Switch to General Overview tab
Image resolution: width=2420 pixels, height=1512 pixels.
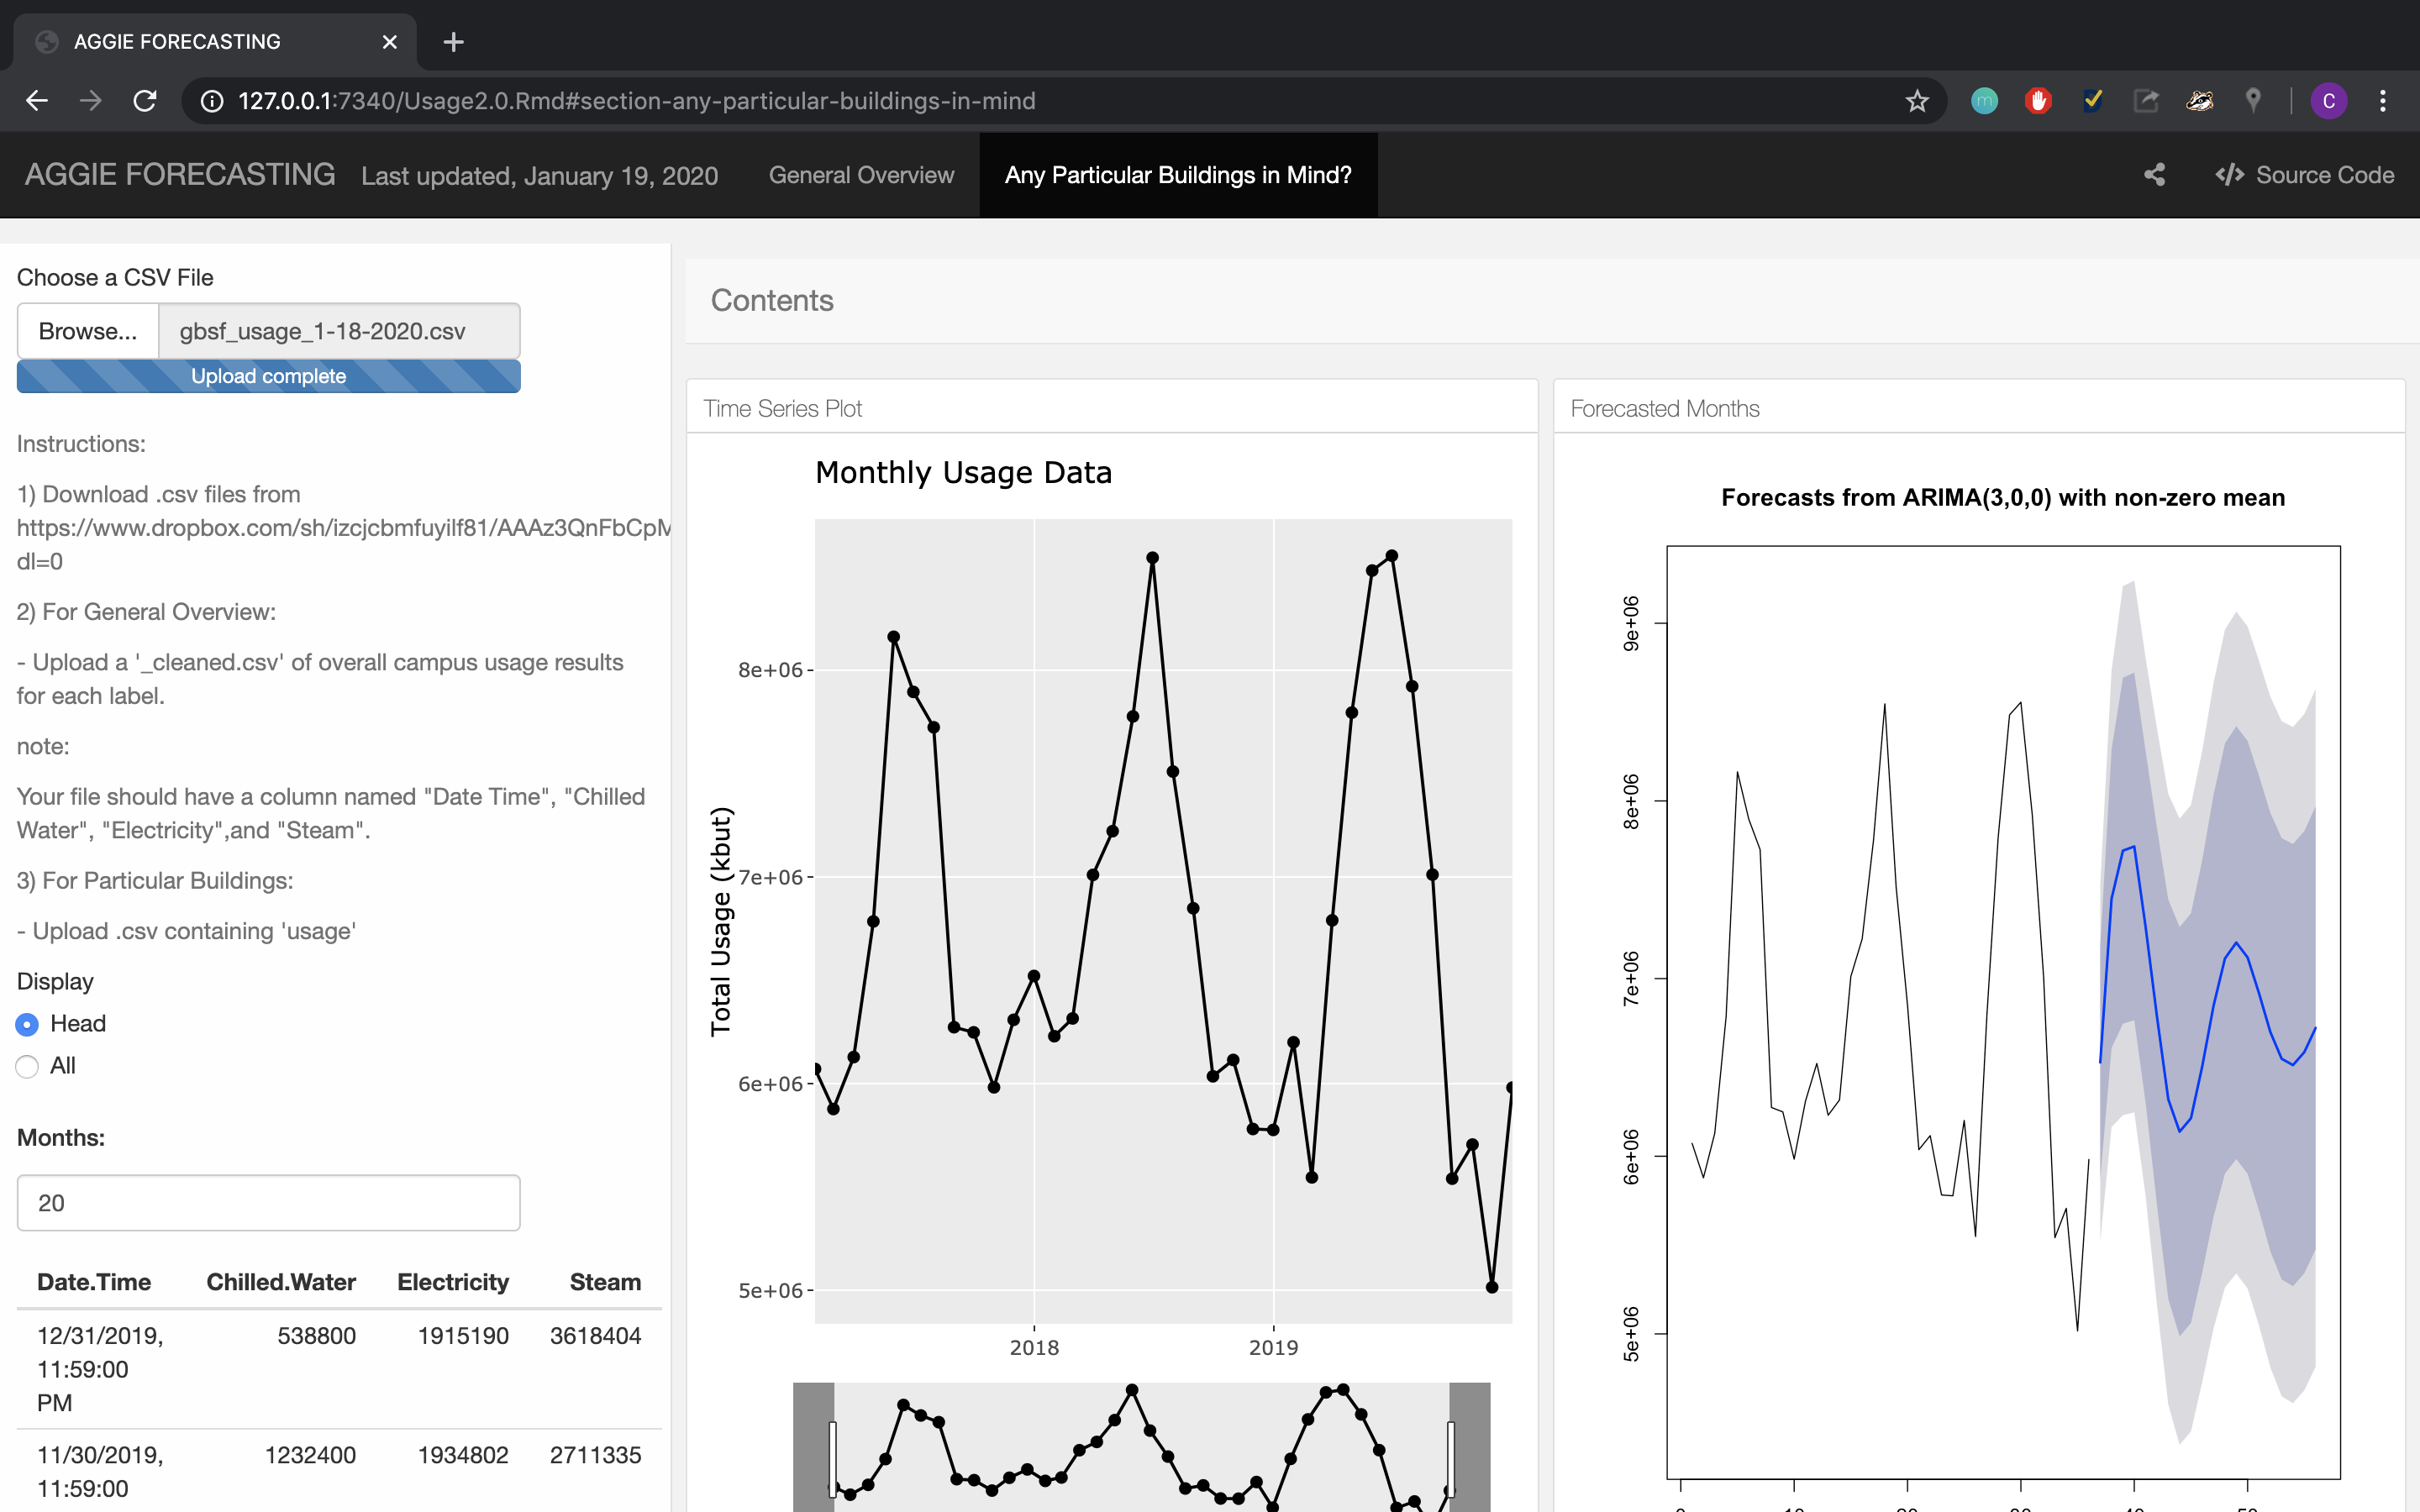point(861,175)
